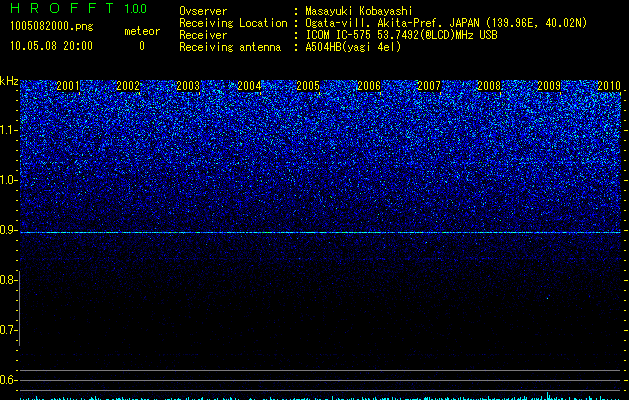Click the 0.7 kHz axis label
Viewport: 629px width, 400px height.
pos(8,330)
